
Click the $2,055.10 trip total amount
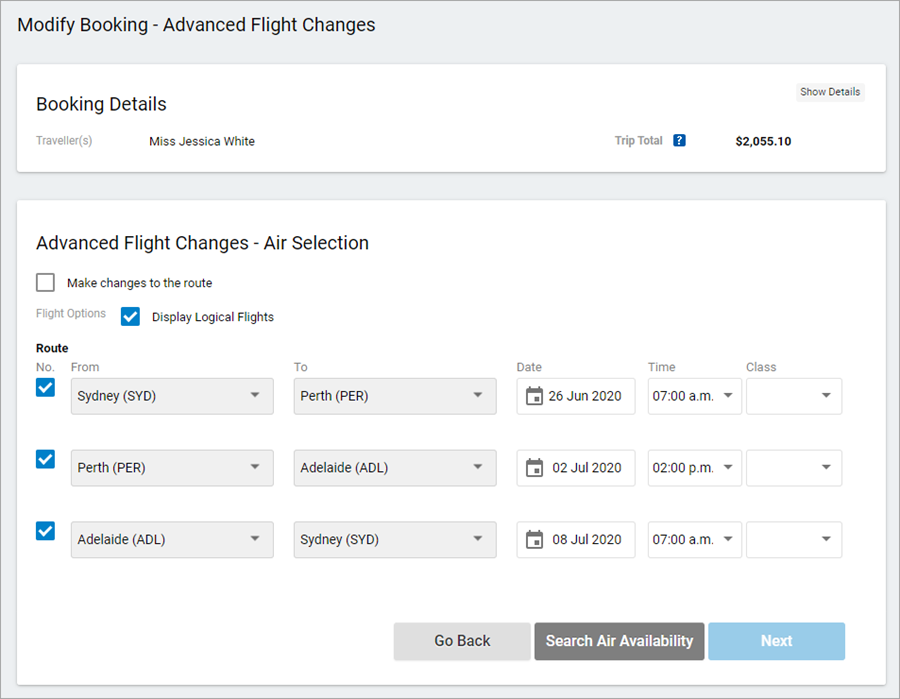point(763,141)
